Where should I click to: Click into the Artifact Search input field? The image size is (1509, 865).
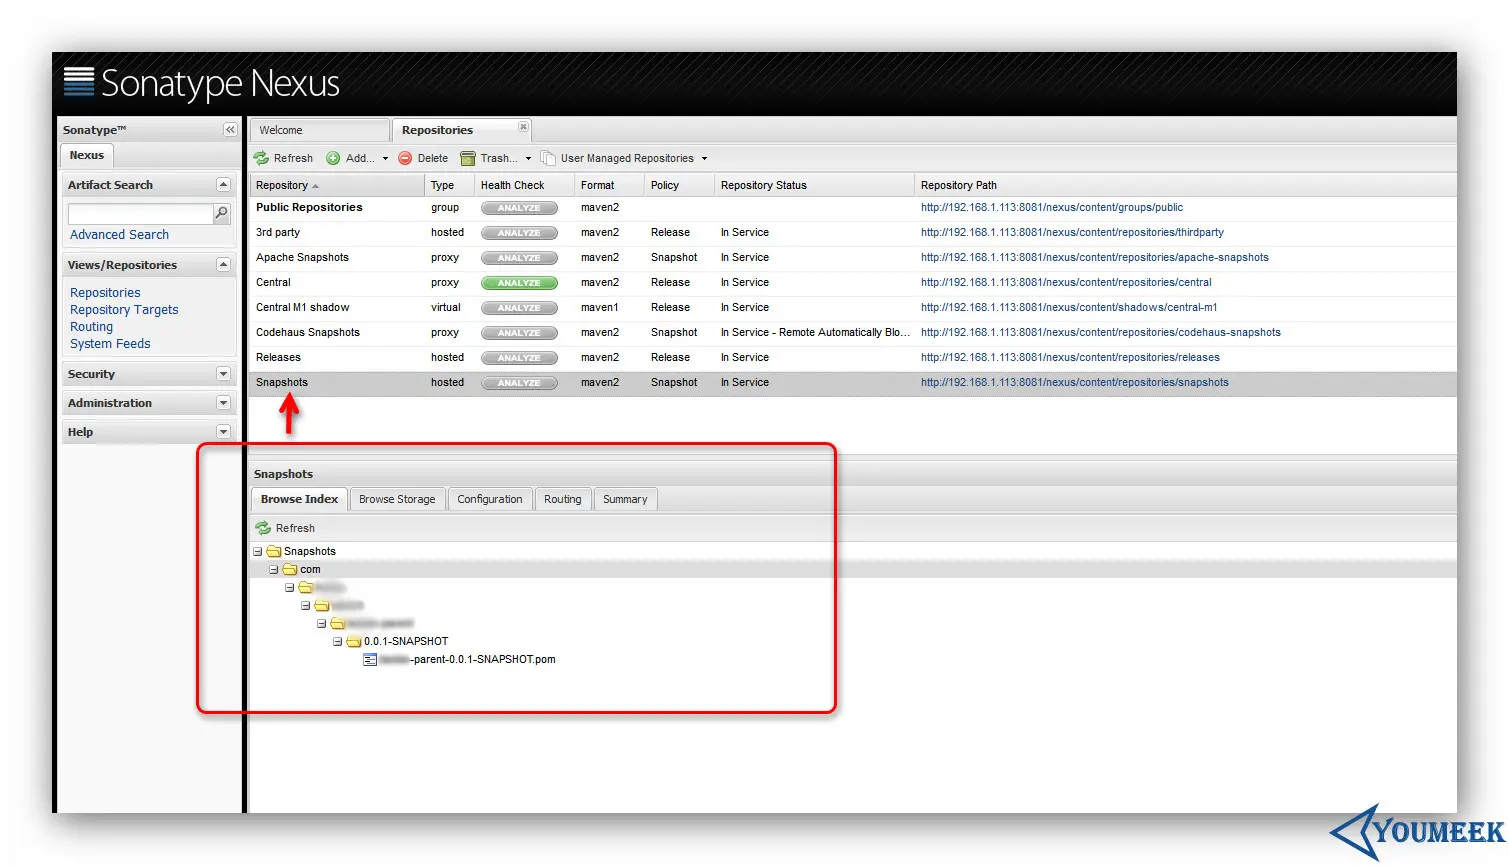tap(141, 214)
